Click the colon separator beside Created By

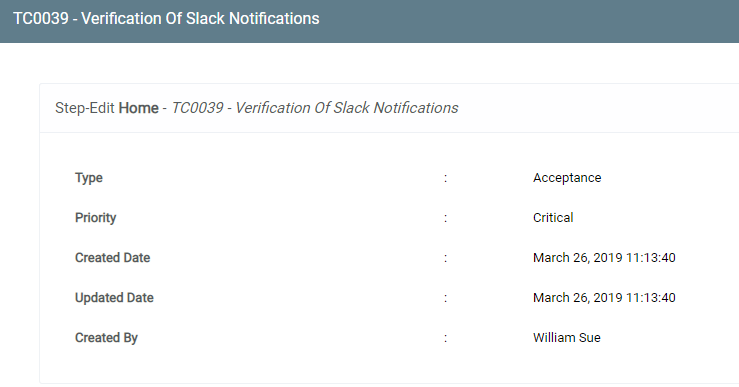(445, 338)
